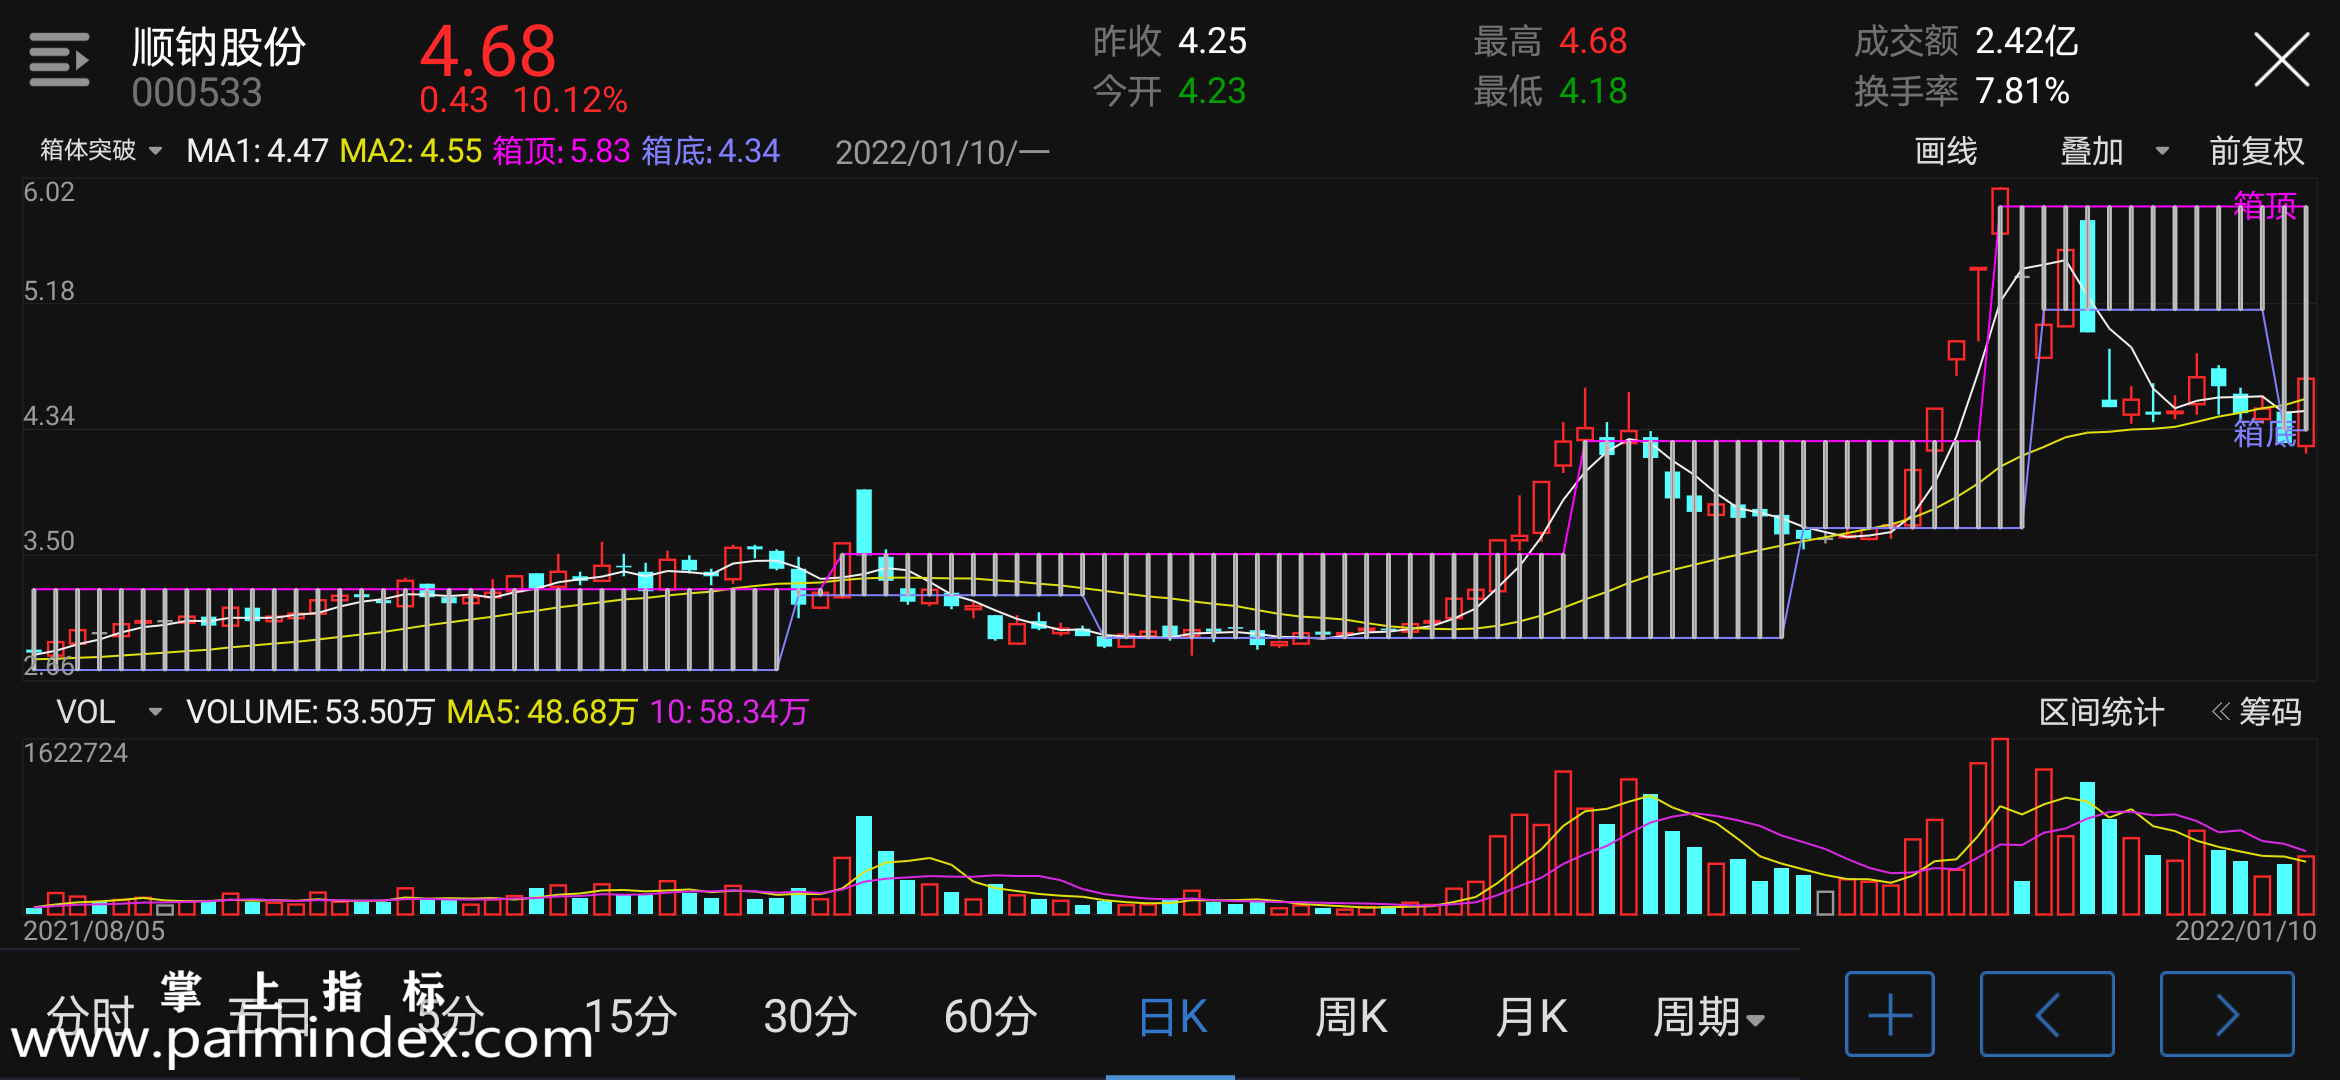Click the 最低 4.18 value
This screenshot has height=1080, width=2340.
click(x=1593, y=91)
